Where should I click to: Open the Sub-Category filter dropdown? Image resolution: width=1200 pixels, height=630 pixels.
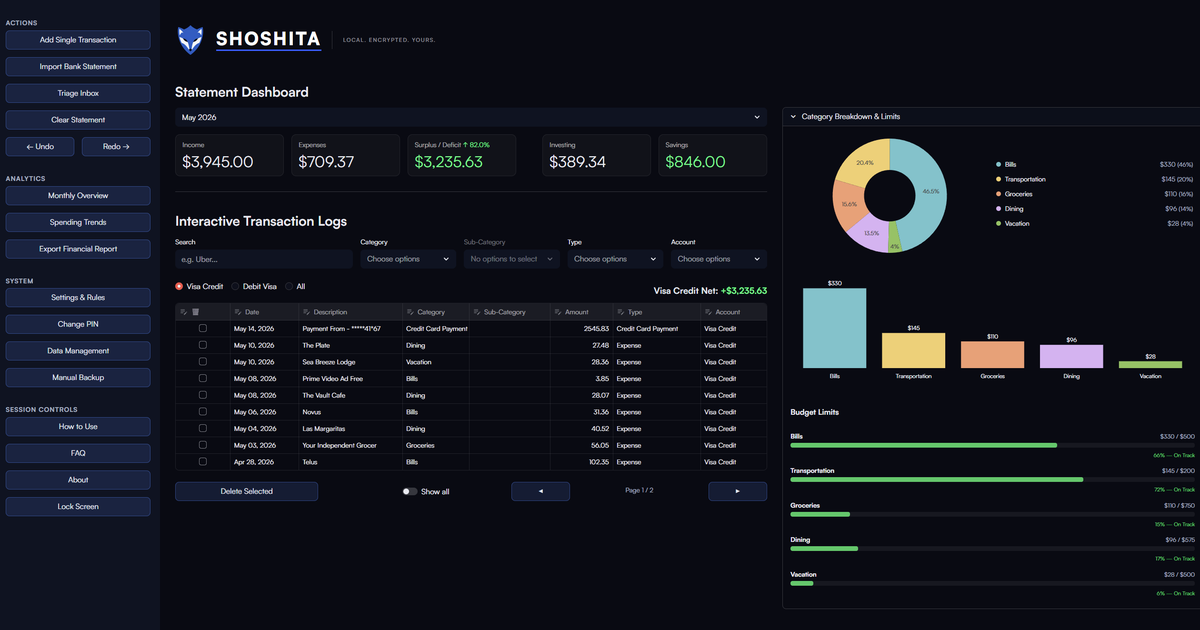pyautogui.click(x=512, y=259)
